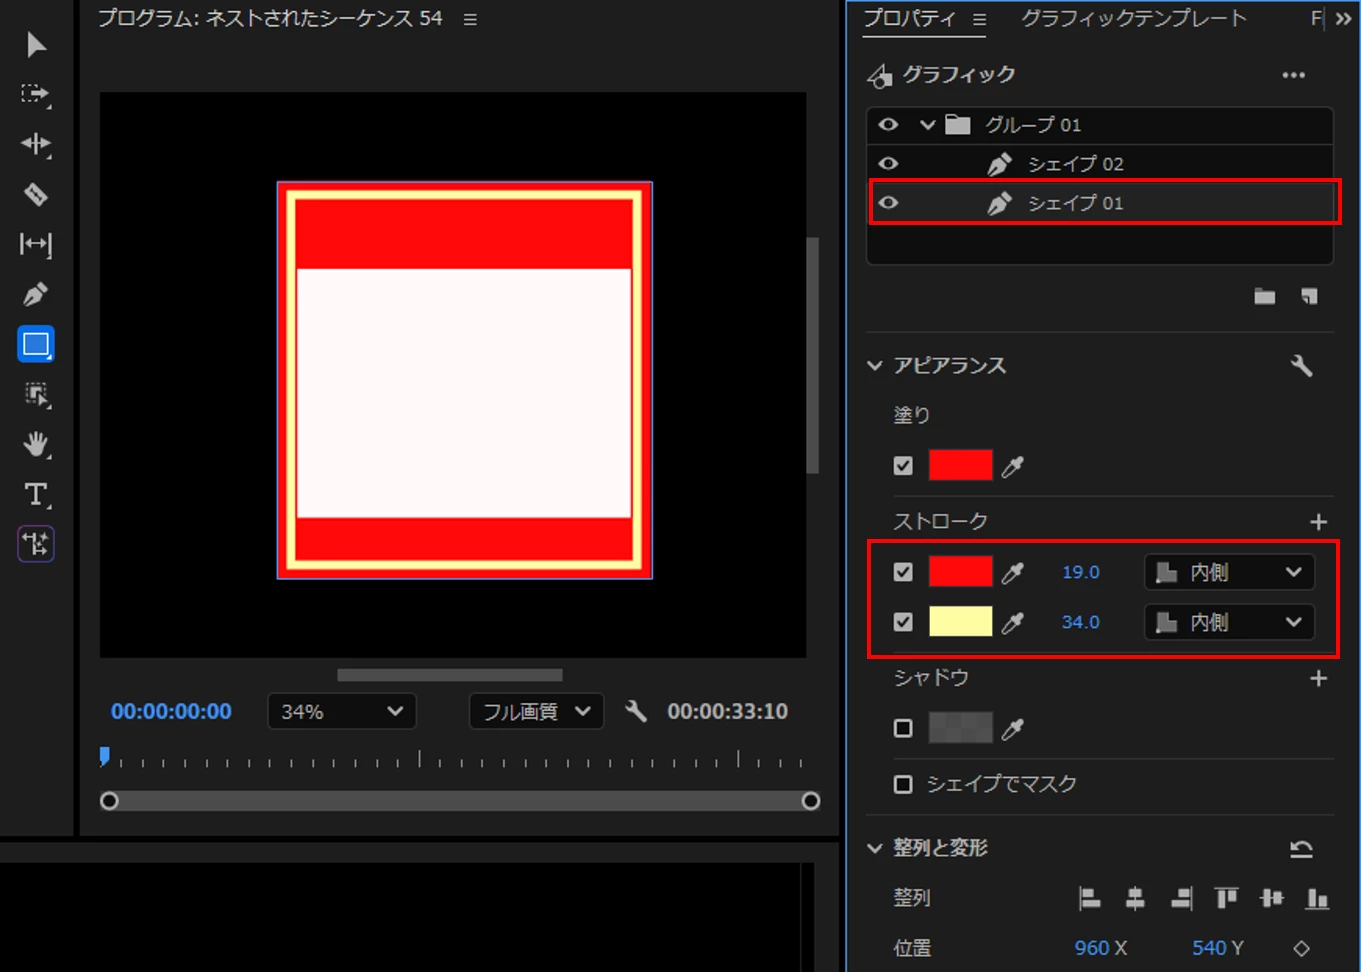Open the yellow stroke color swatch
Image resolution: width=1361 pixels, height=972 pixels.
pyautogui.click(x=961, y=622)
